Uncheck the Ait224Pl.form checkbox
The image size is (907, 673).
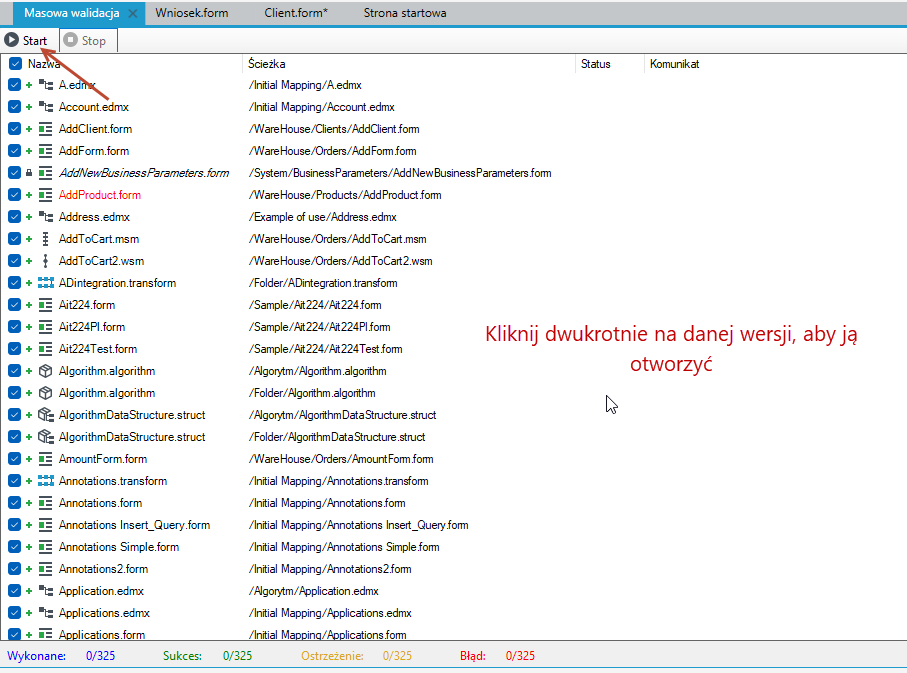(15, 327)
